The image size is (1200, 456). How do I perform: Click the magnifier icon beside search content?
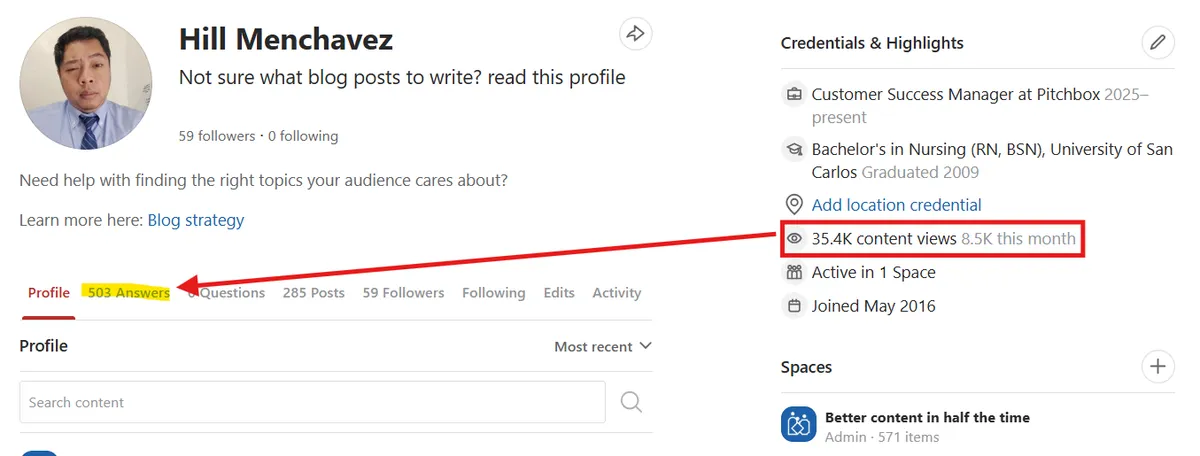point(631,402)
